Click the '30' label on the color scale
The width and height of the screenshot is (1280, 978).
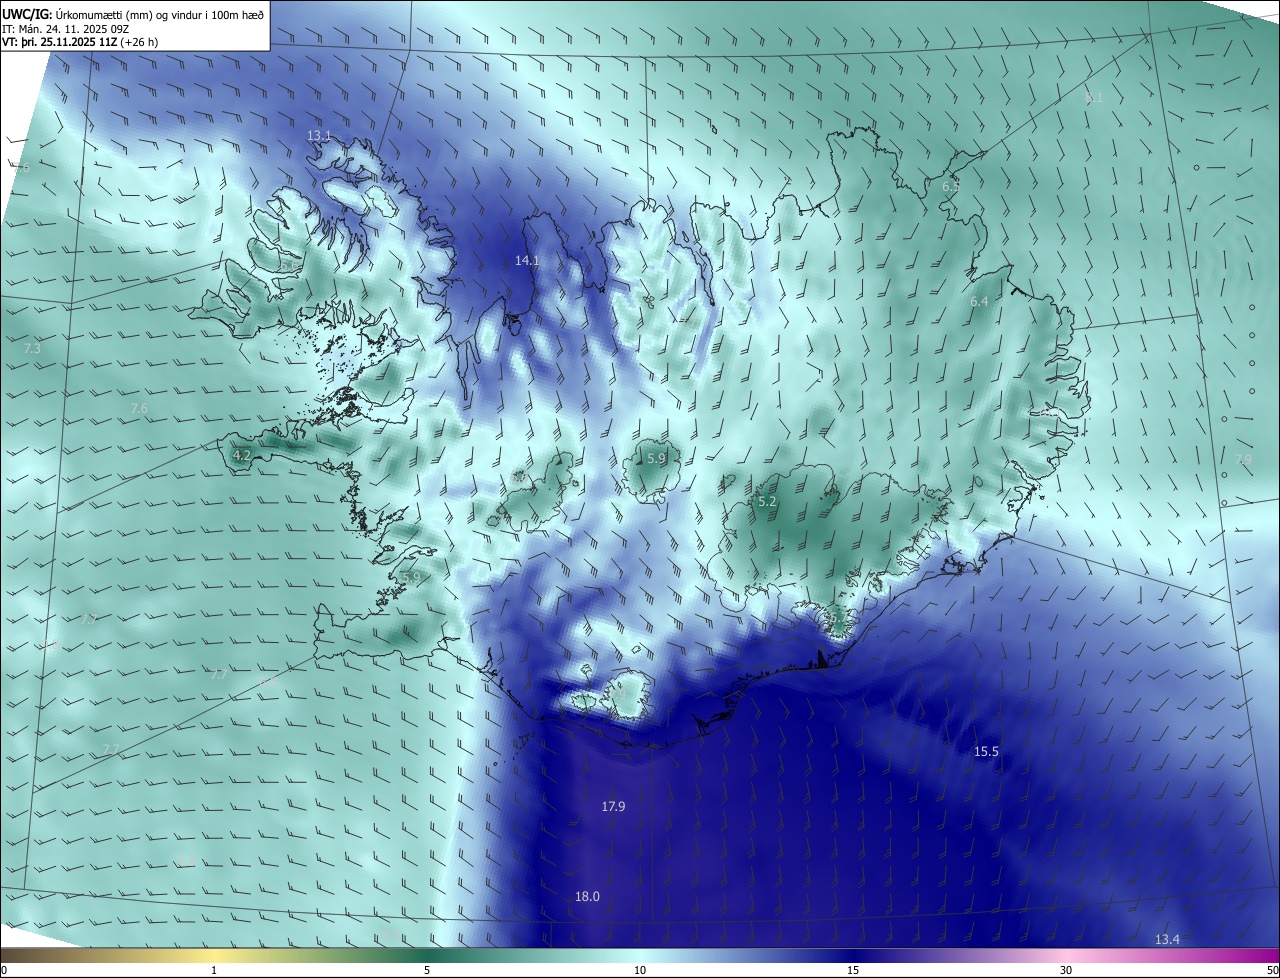[x=1066, y=970]
